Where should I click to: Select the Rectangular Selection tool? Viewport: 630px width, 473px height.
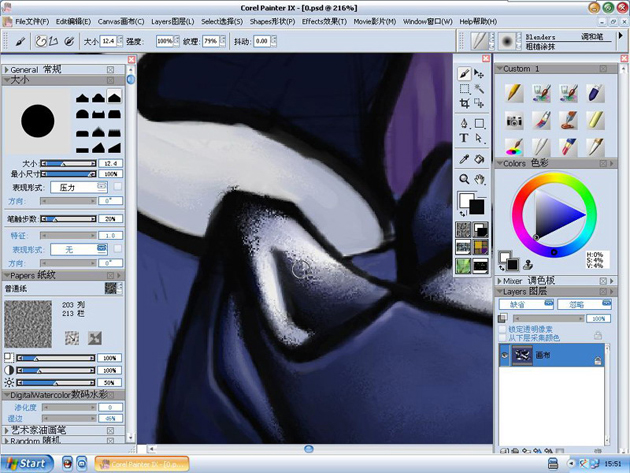(x=464, y=89)
